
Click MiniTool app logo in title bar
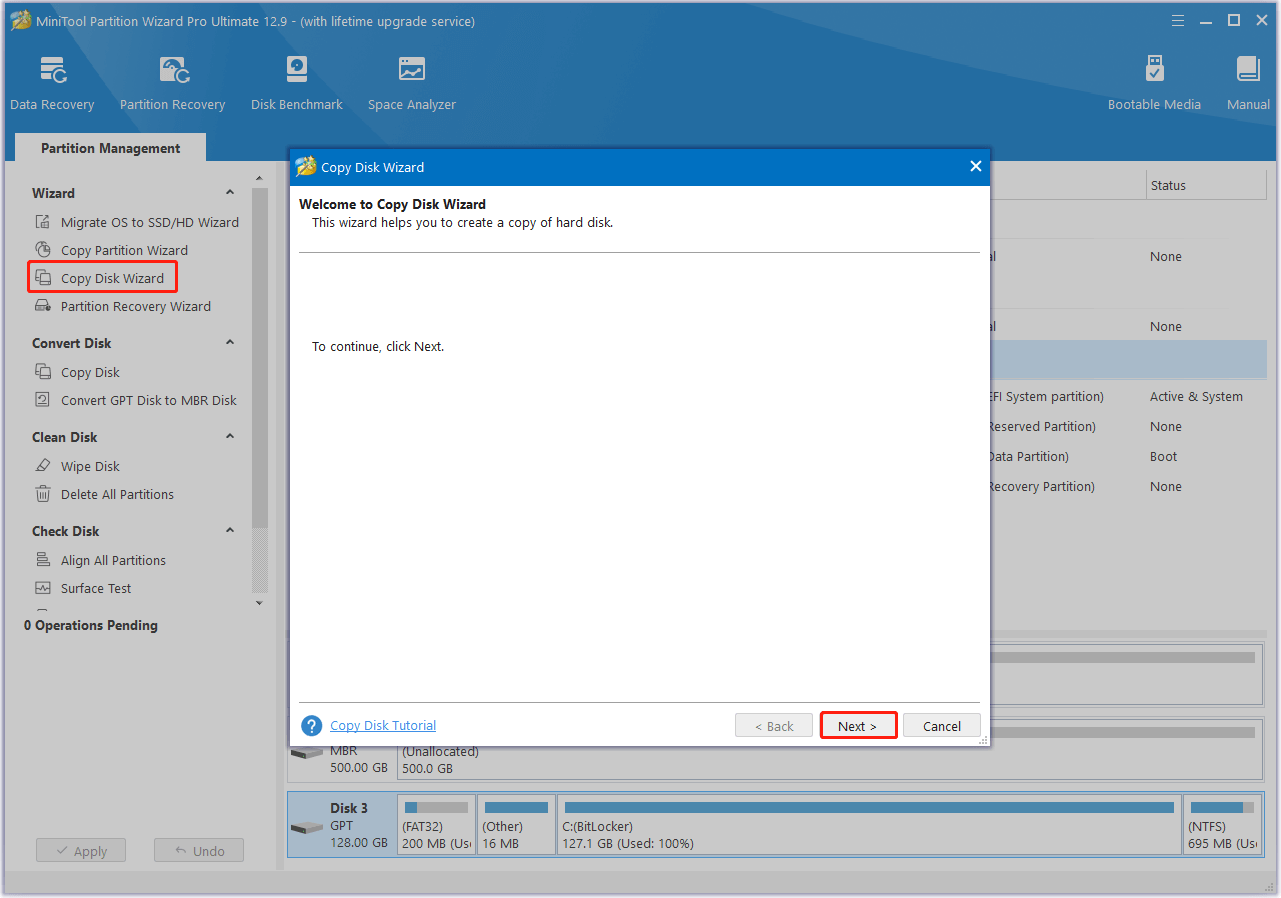(x=20, y=21)
